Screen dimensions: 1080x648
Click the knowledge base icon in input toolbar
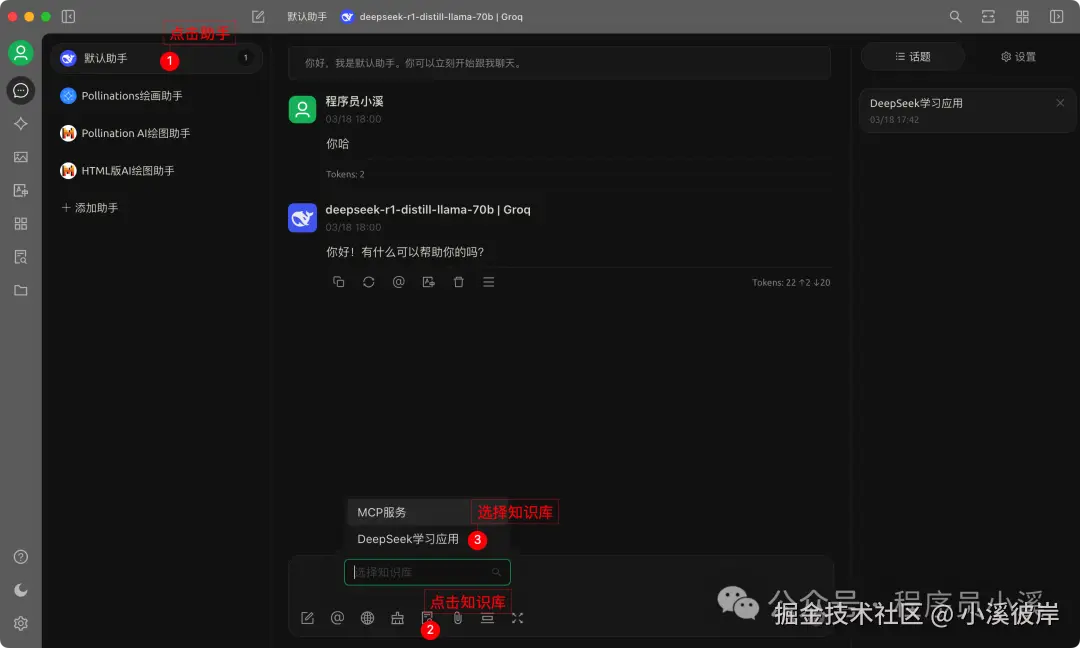click(x=427, y=618)
